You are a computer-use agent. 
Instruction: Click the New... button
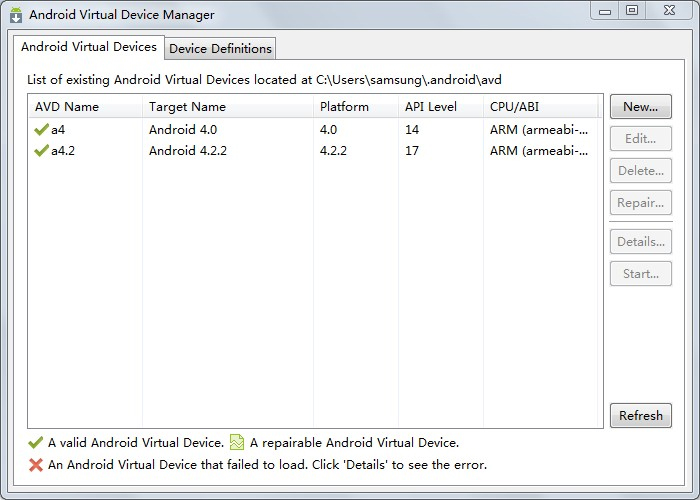[x=641, y=107]
